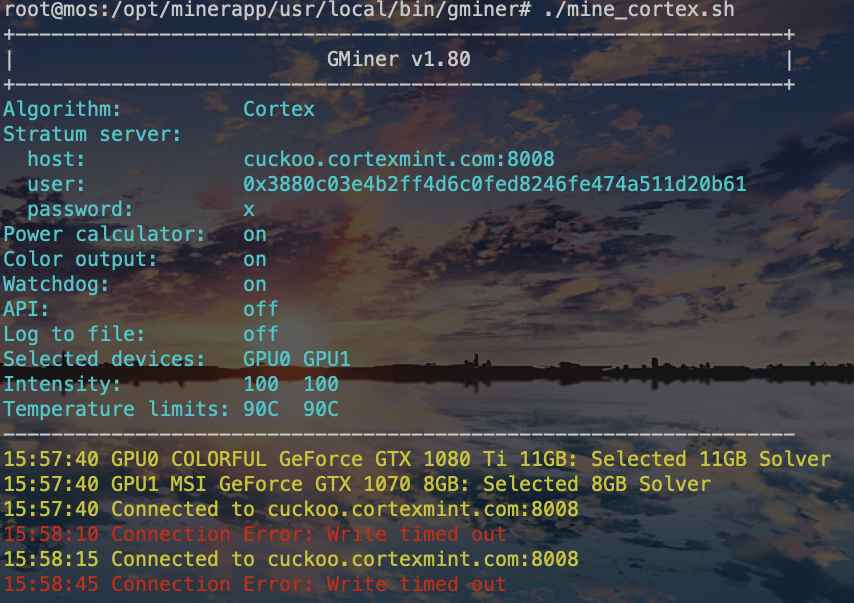Click the Power calculator on value

tap(255, 235)
